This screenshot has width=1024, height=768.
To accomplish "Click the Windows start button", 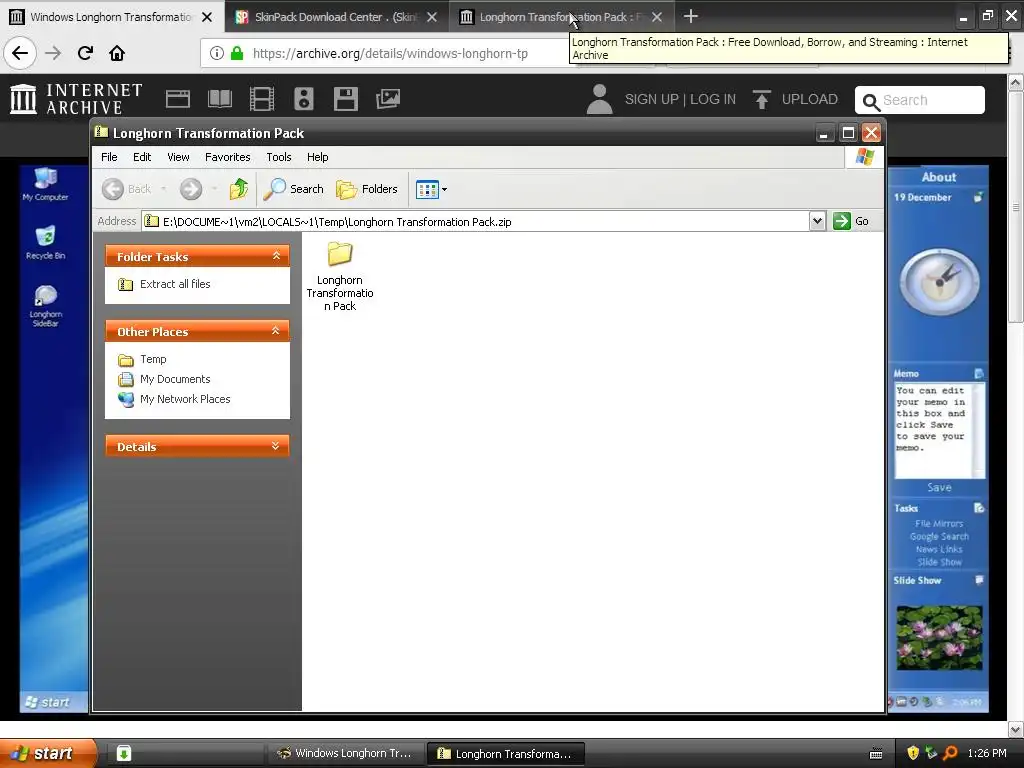I will (x=47, y=754).
